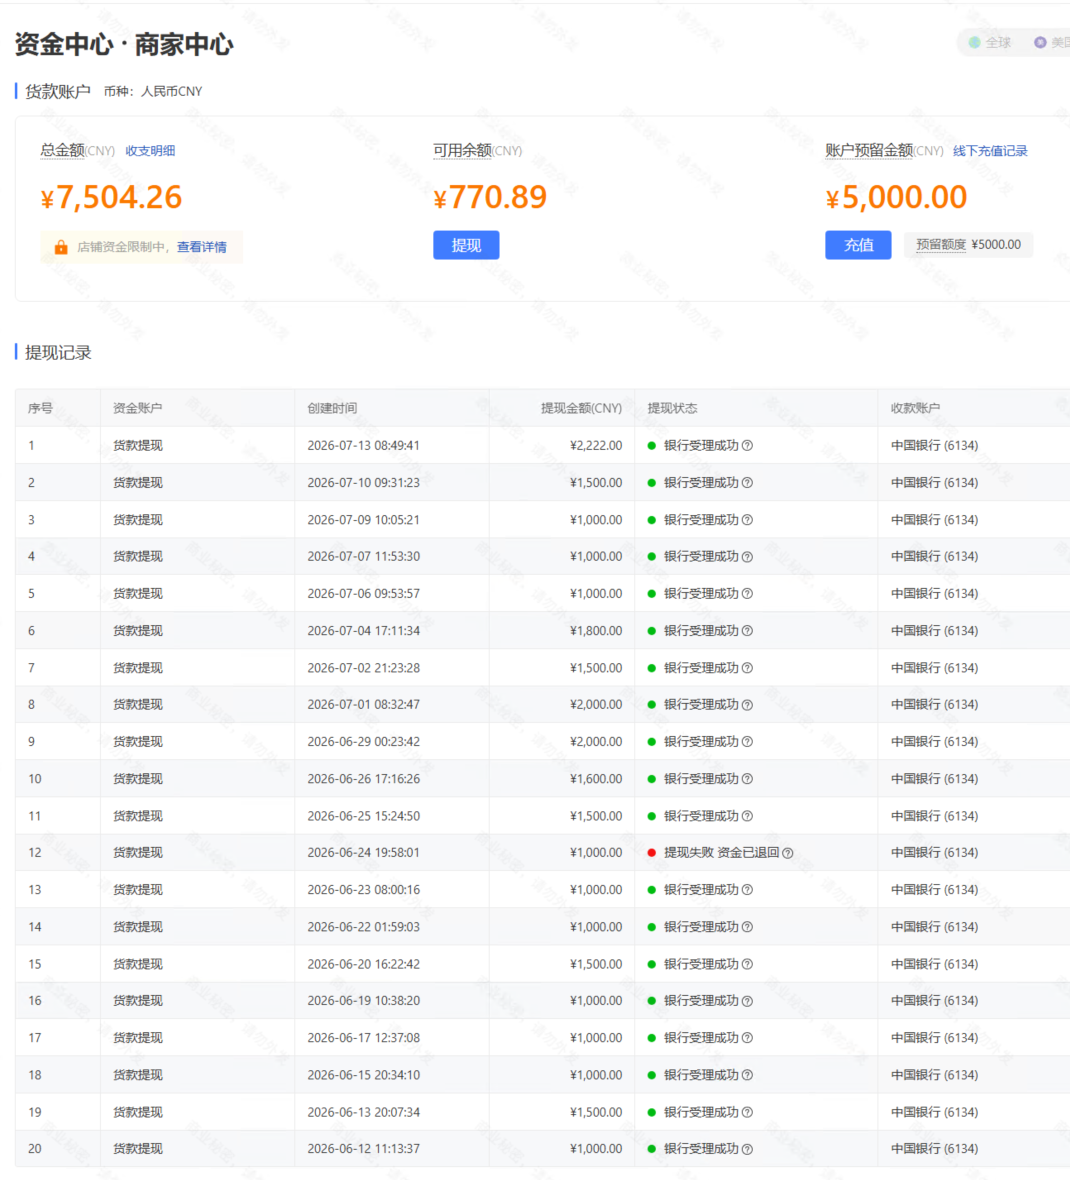Click the help icon on row 2 status
The image size is (1070, 1180).
click(747, 482)
